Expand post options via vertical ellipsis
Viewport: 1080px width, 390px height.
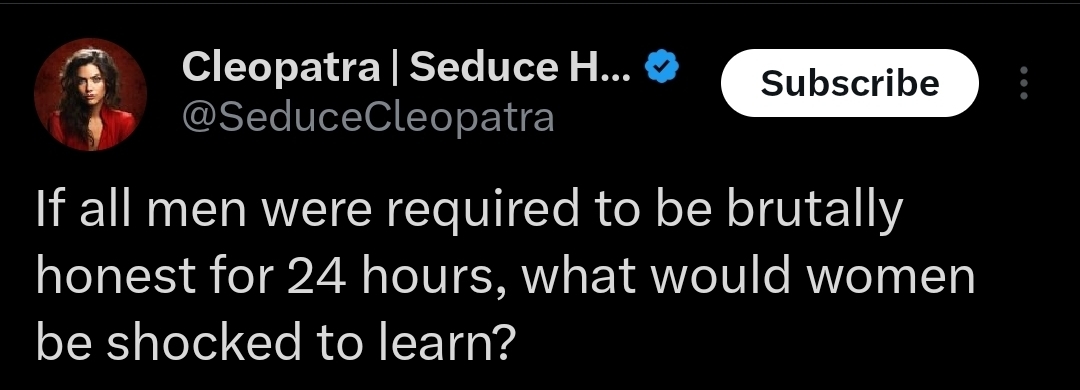(1024, 83)
